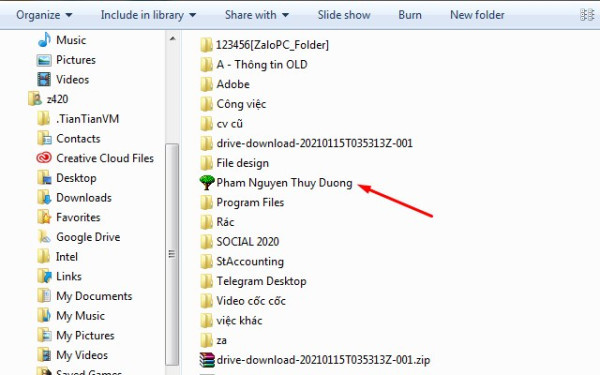
Task: Open My Music folder icon
Action: [44, 315]
